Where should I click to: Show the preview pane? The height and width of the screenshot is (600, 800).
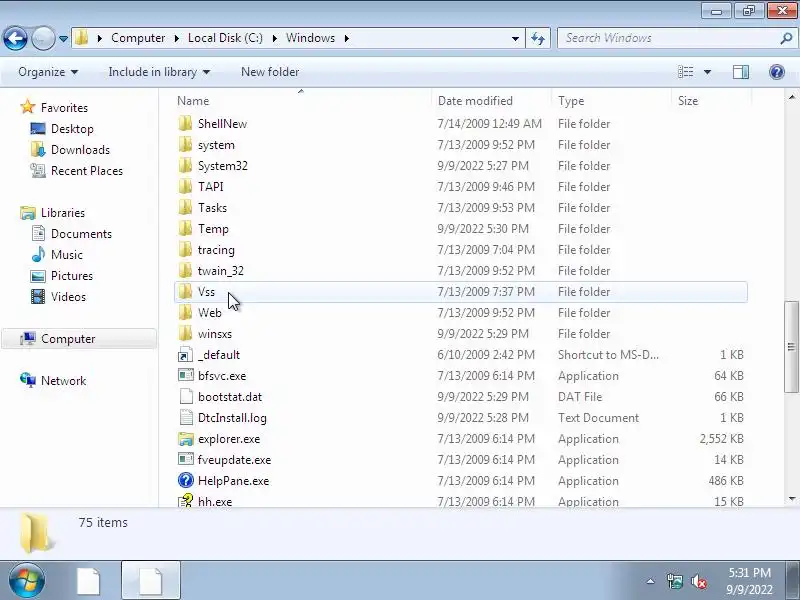741,72
